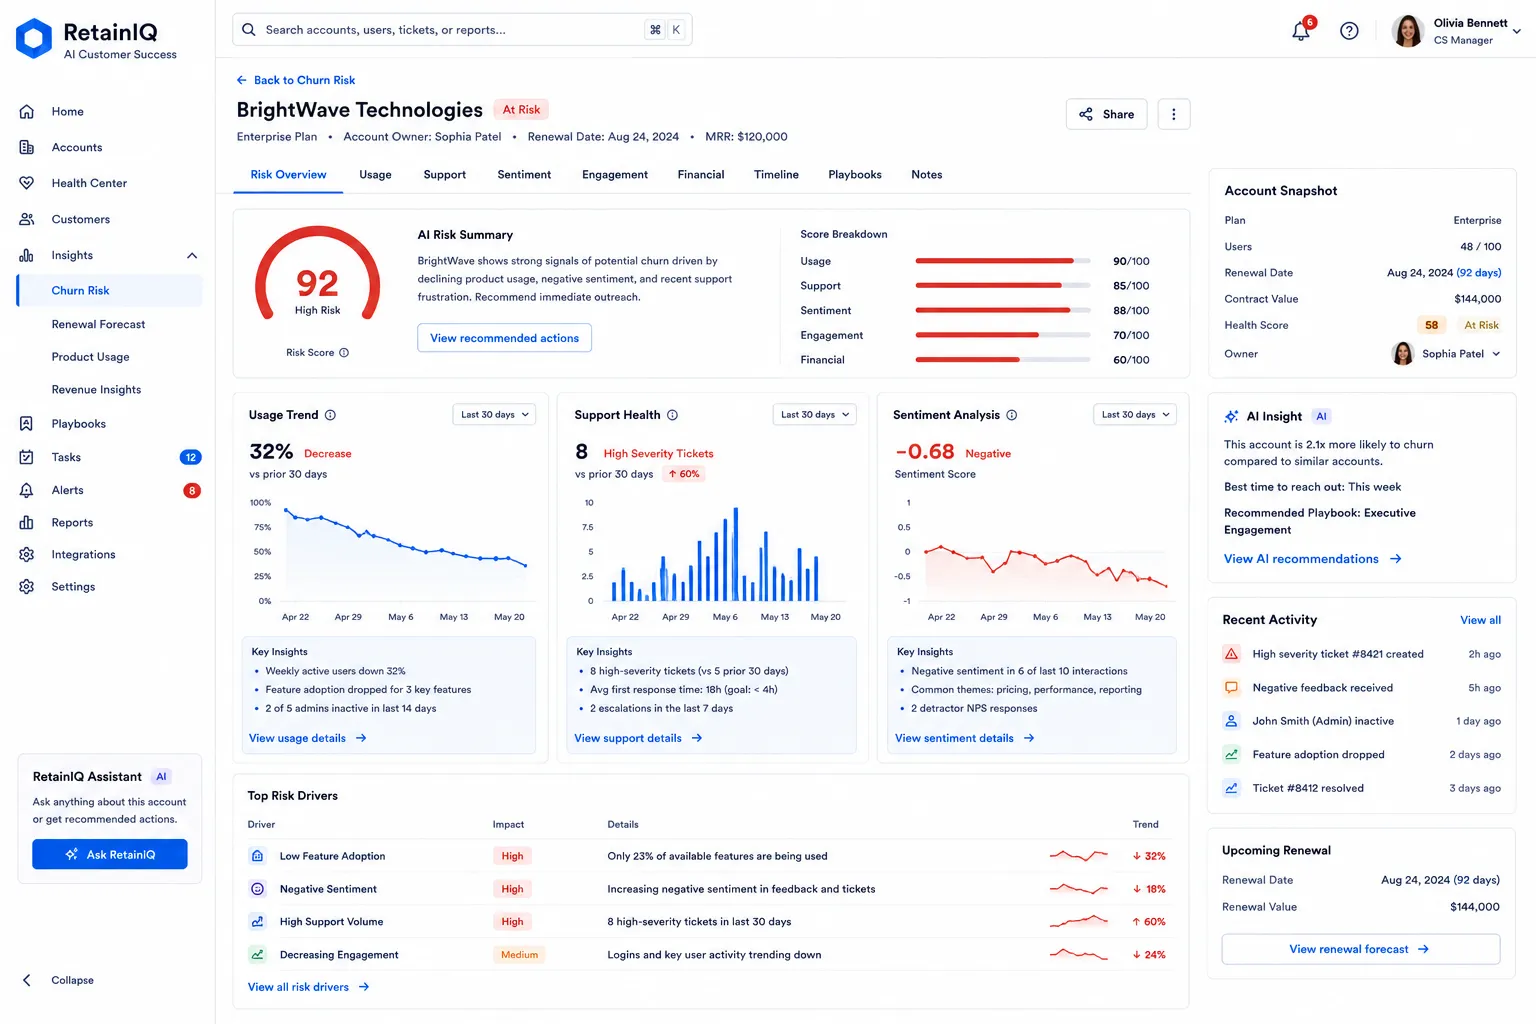Select Product Usage in sidebar
The image size is (1536, 1024).
tap(90, 357)
